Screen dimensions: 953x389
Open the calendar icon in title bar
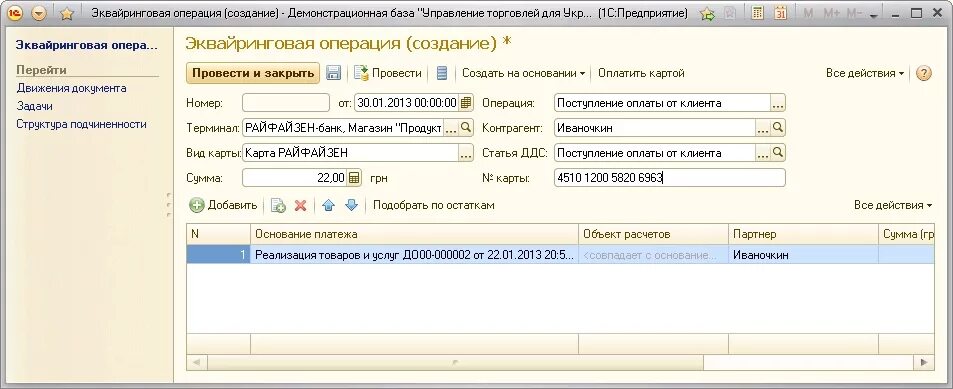point(780,13)
